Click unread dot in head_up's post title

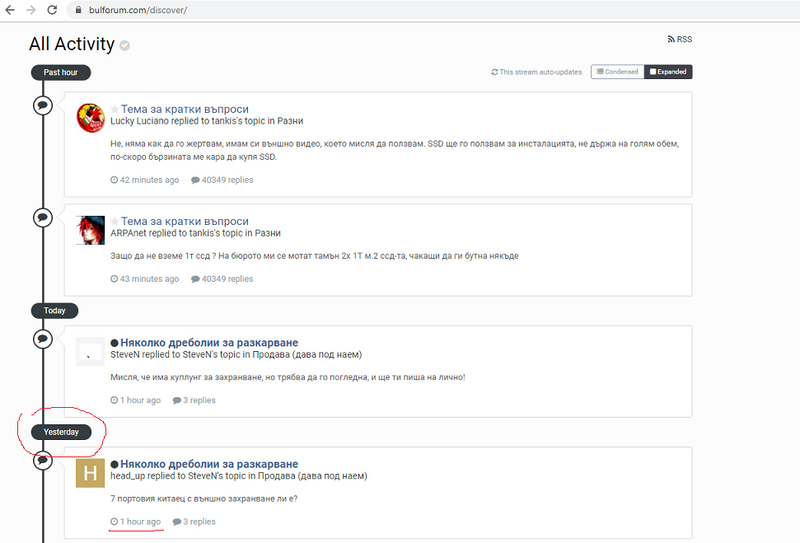(x=114, y=464)
